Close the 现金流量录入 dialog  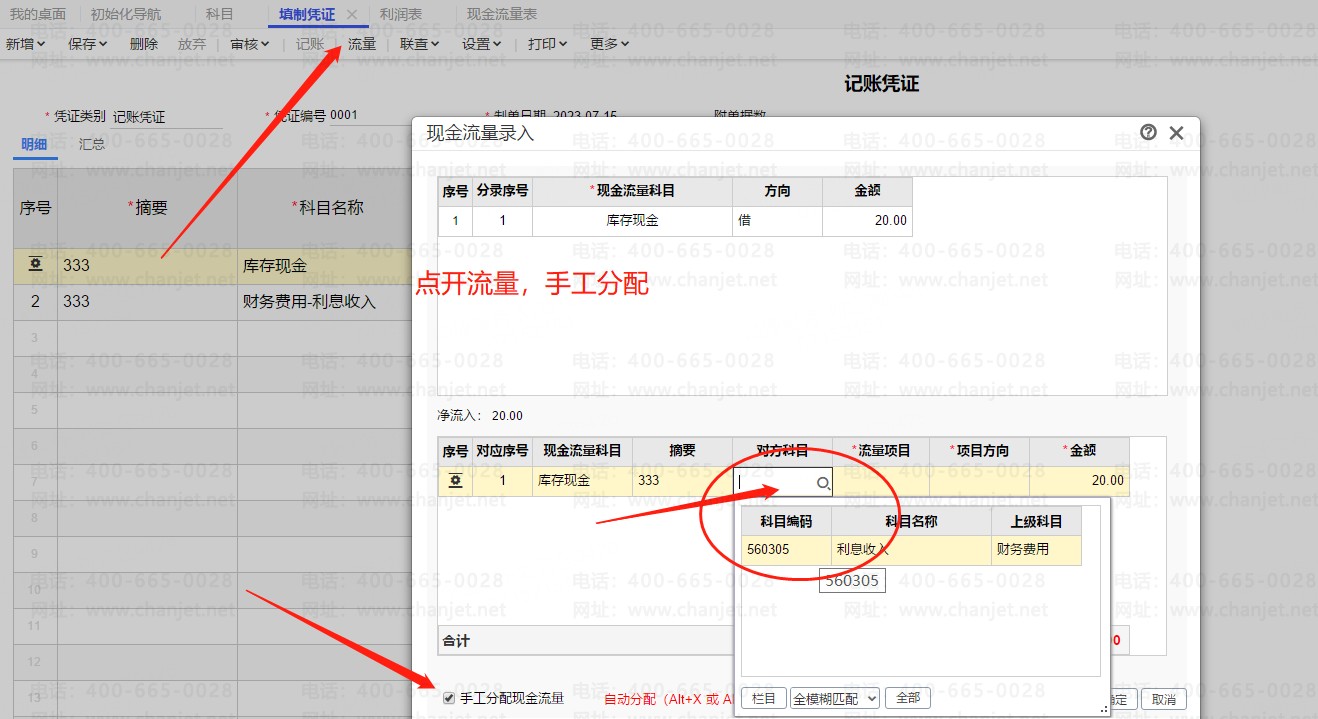click(1176, 132)
